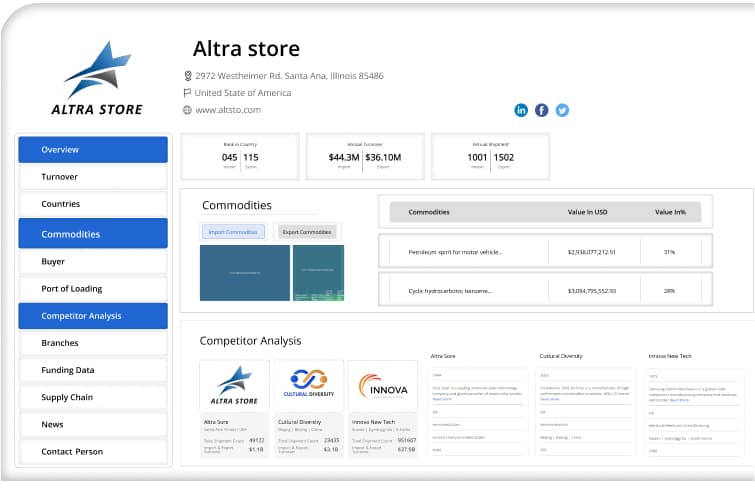Select the Altra Store competitor card logo
The height and width of the screenshot is (503, 755).
tap(234, 386)
